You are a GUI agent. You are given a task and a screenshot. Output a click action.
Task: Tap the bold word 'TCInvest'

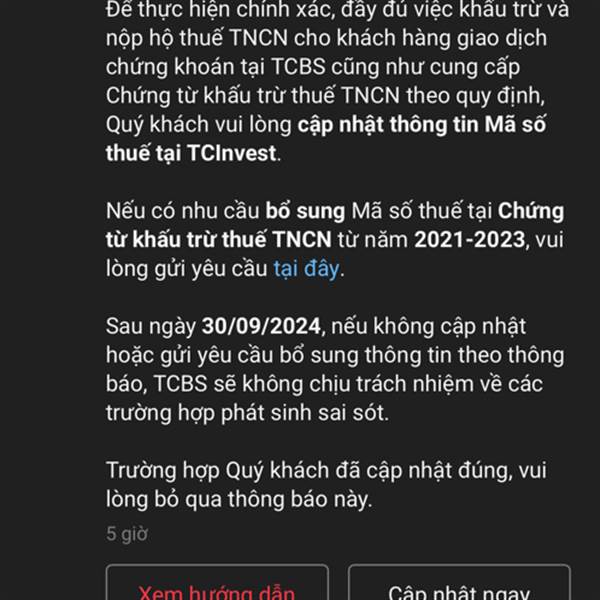click(x=232, y=153)
